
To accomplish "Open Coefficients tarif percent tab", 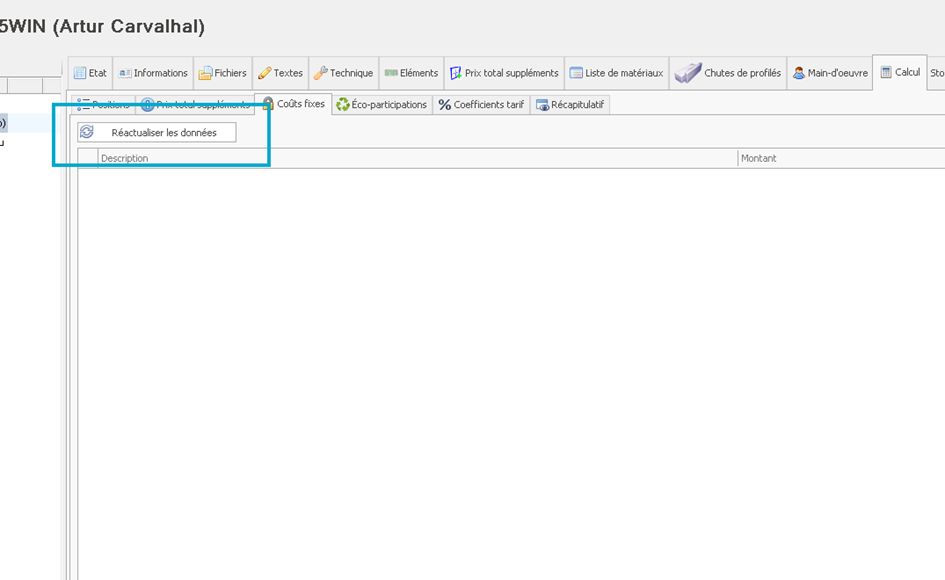I will pyautogui.click(x=481, y=105).
